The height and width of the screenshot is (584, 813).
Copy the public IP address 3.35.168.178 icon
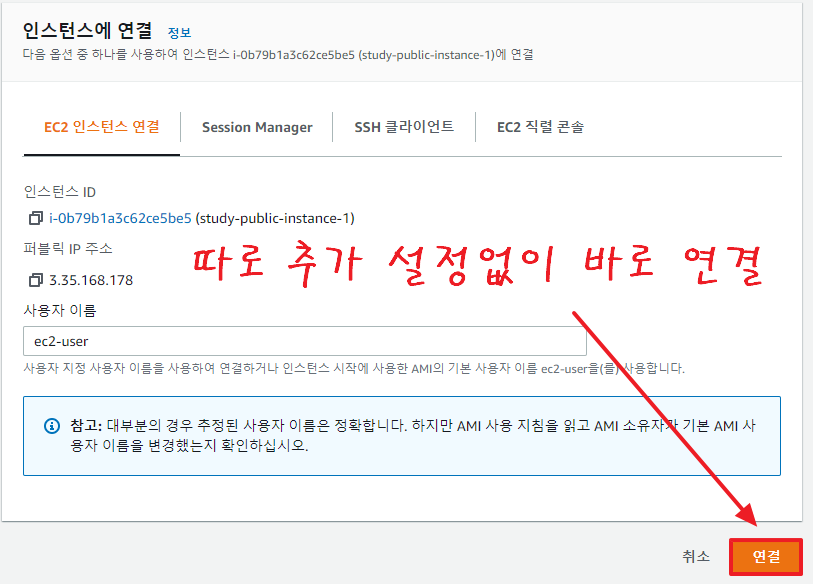tap(35, 280)
